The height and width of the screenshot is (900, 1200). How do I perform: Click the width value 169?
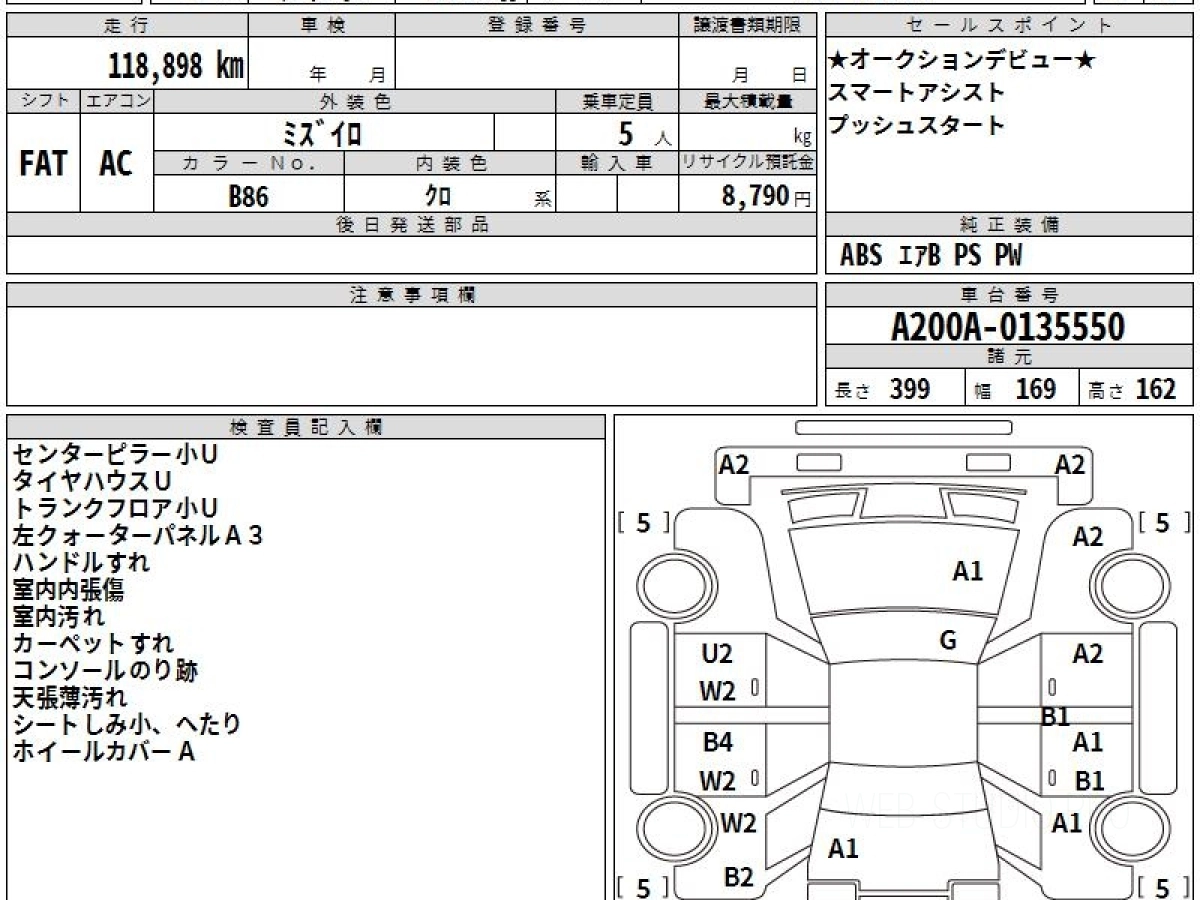pos(1035,389)
